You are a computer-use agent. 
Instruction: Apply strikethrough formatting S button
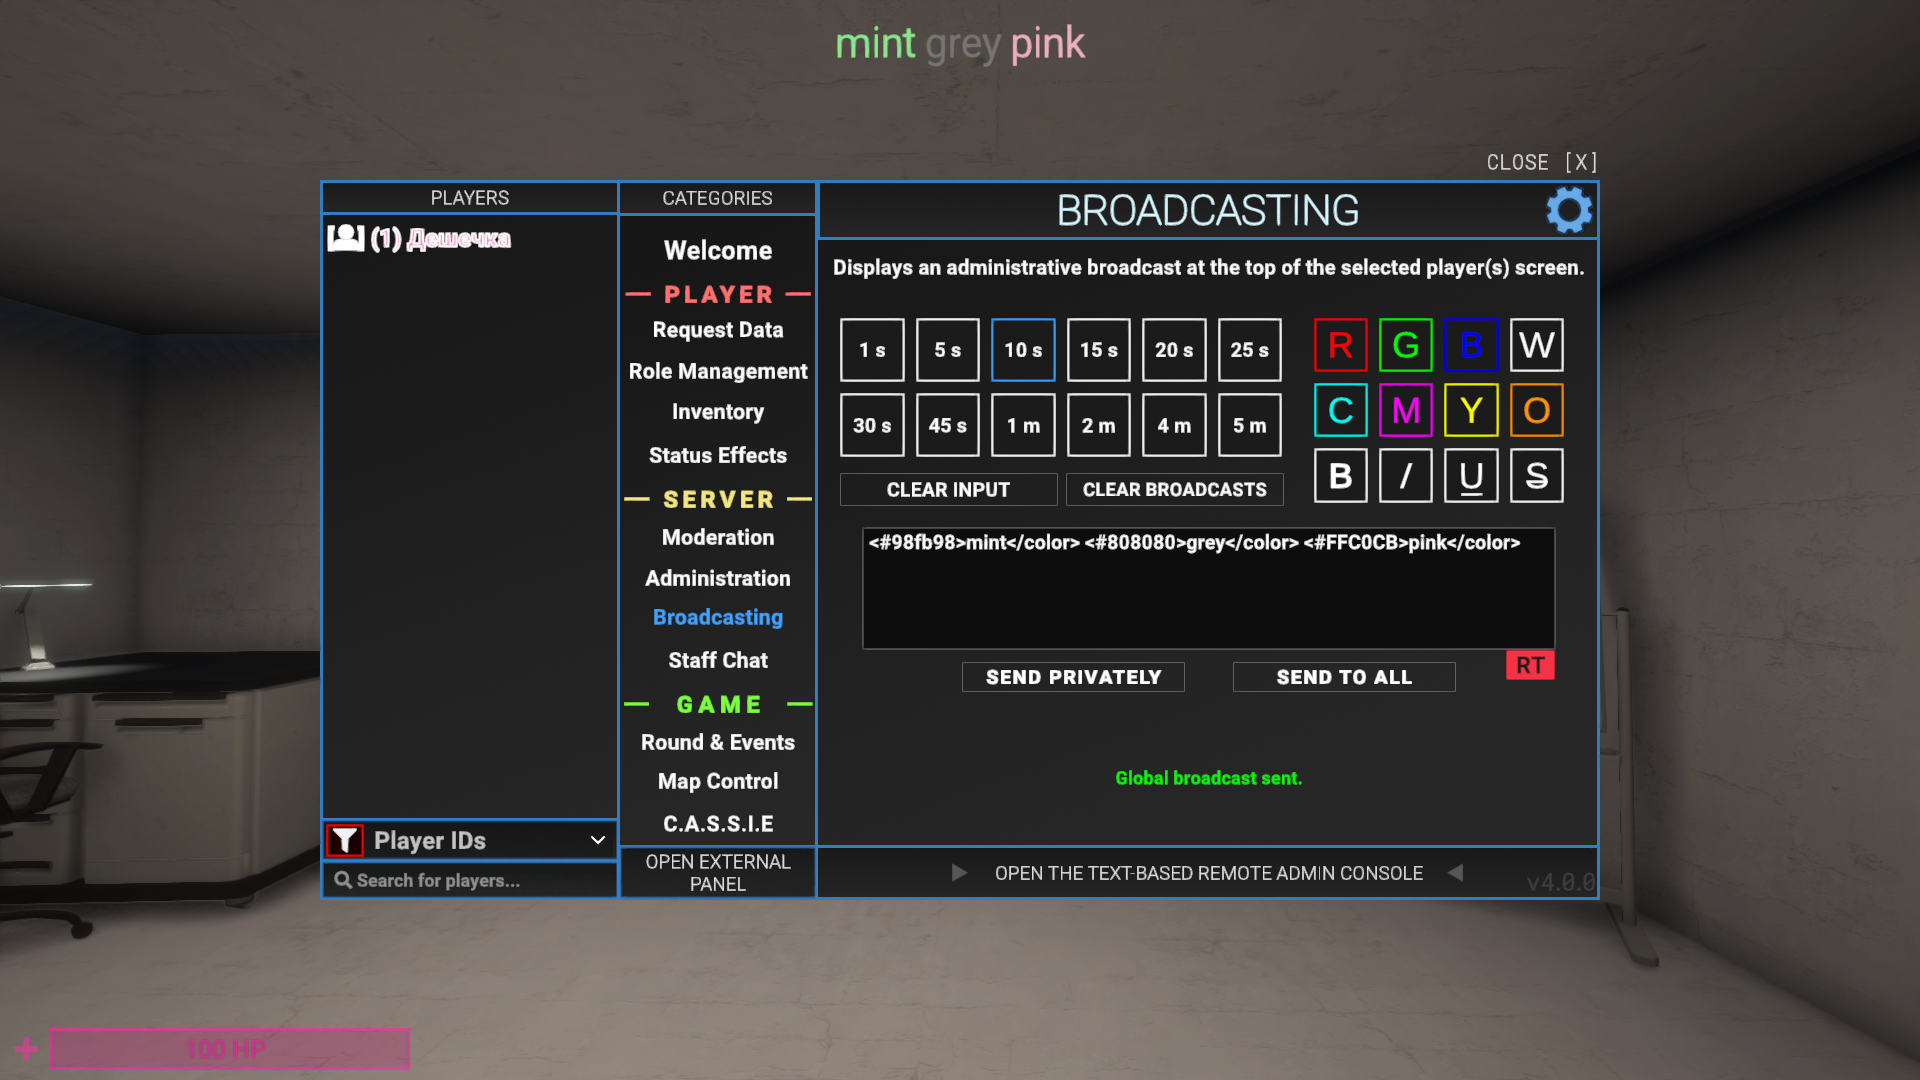tap(1536, 476)
